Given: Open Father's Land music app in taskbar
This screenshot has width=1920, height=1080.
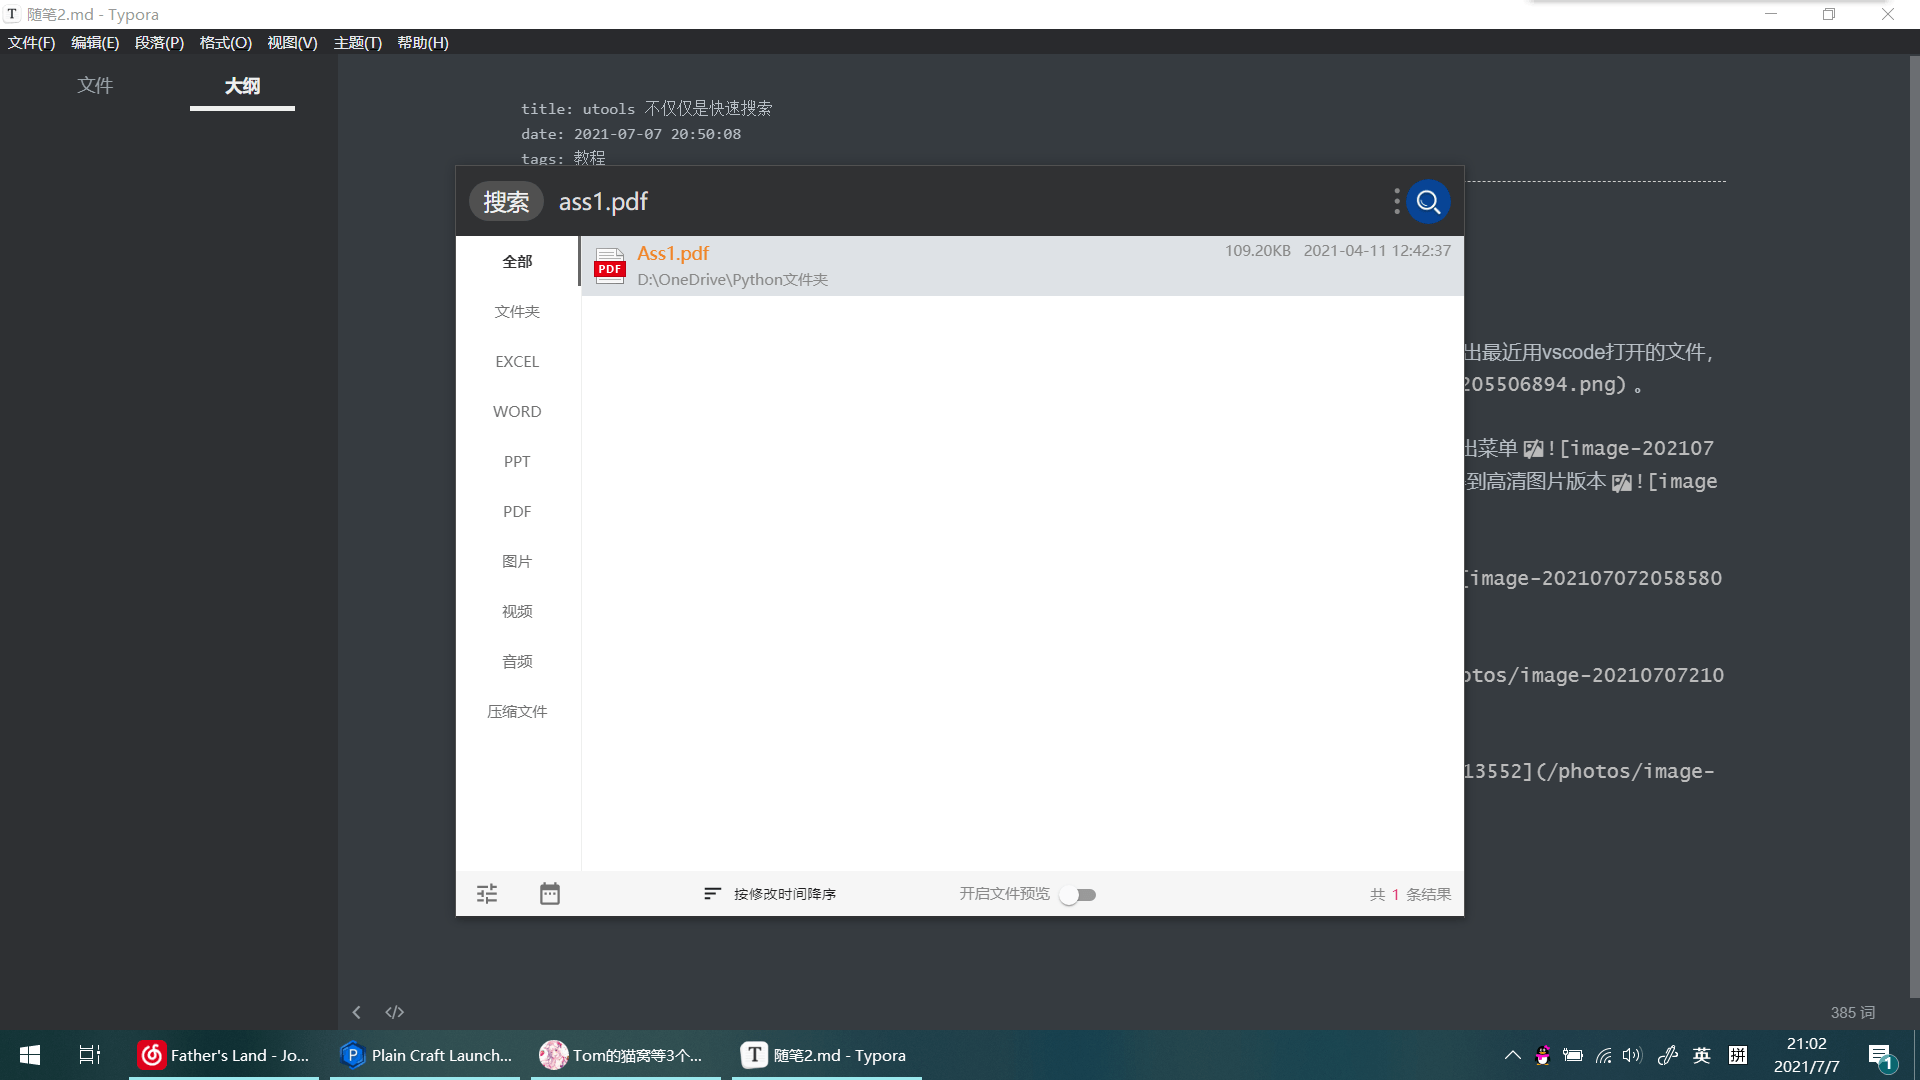Looking at the screenshot, I should 224,1055.
